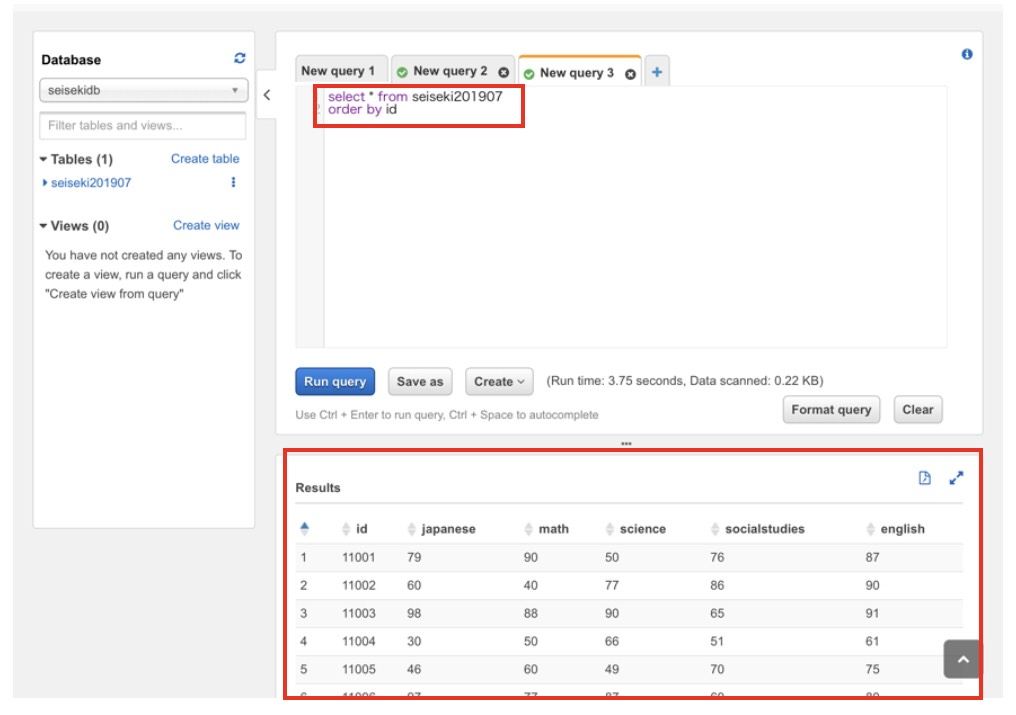The height and width of the screenshot is (715, 1016).
Task: Collapse the Views section
Action: tap(44, 226)
